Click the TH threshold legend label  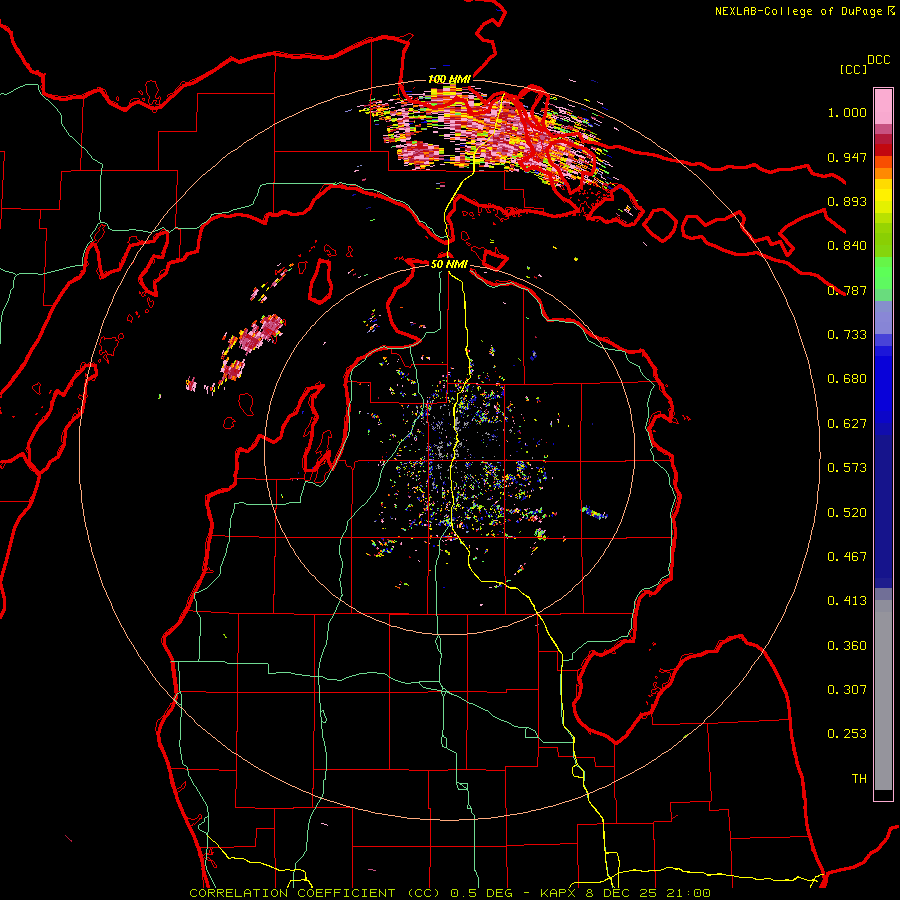(859, 779)
